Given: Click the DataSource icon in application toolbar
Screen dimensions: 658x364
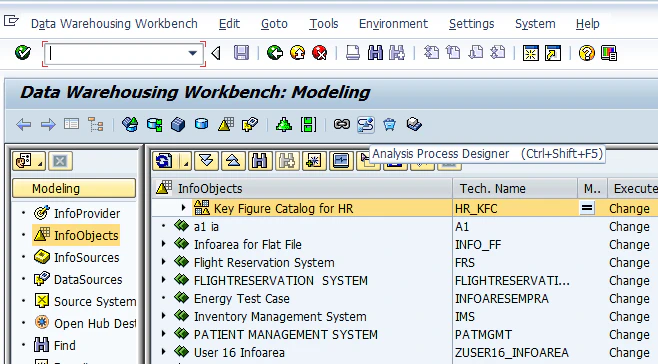Looking at the screenshot, I should [250, 124].
